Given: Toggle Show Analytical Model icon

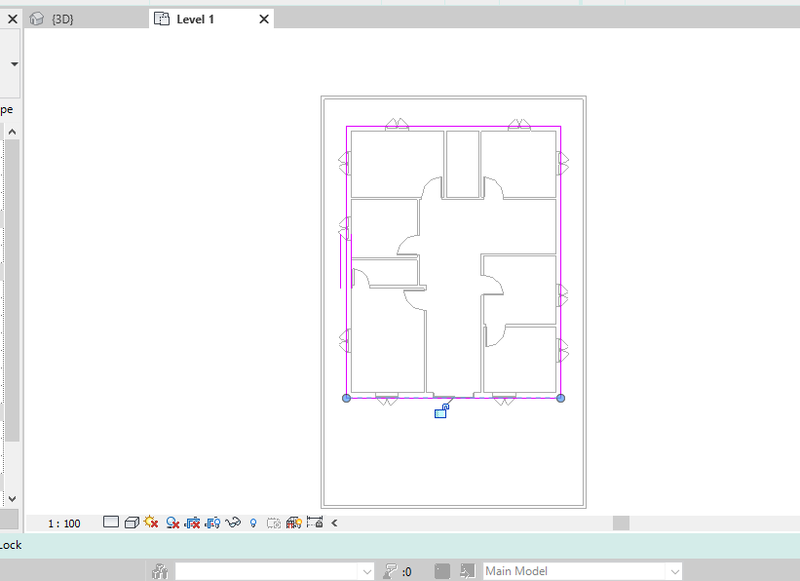Looking at the screenshot, I should pos(294,523).
